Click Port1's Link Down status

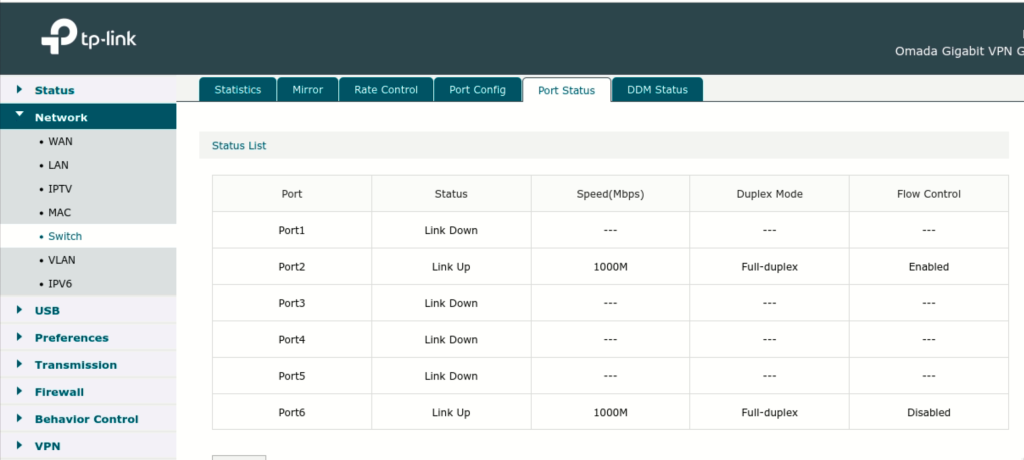[x=451, y=230]
